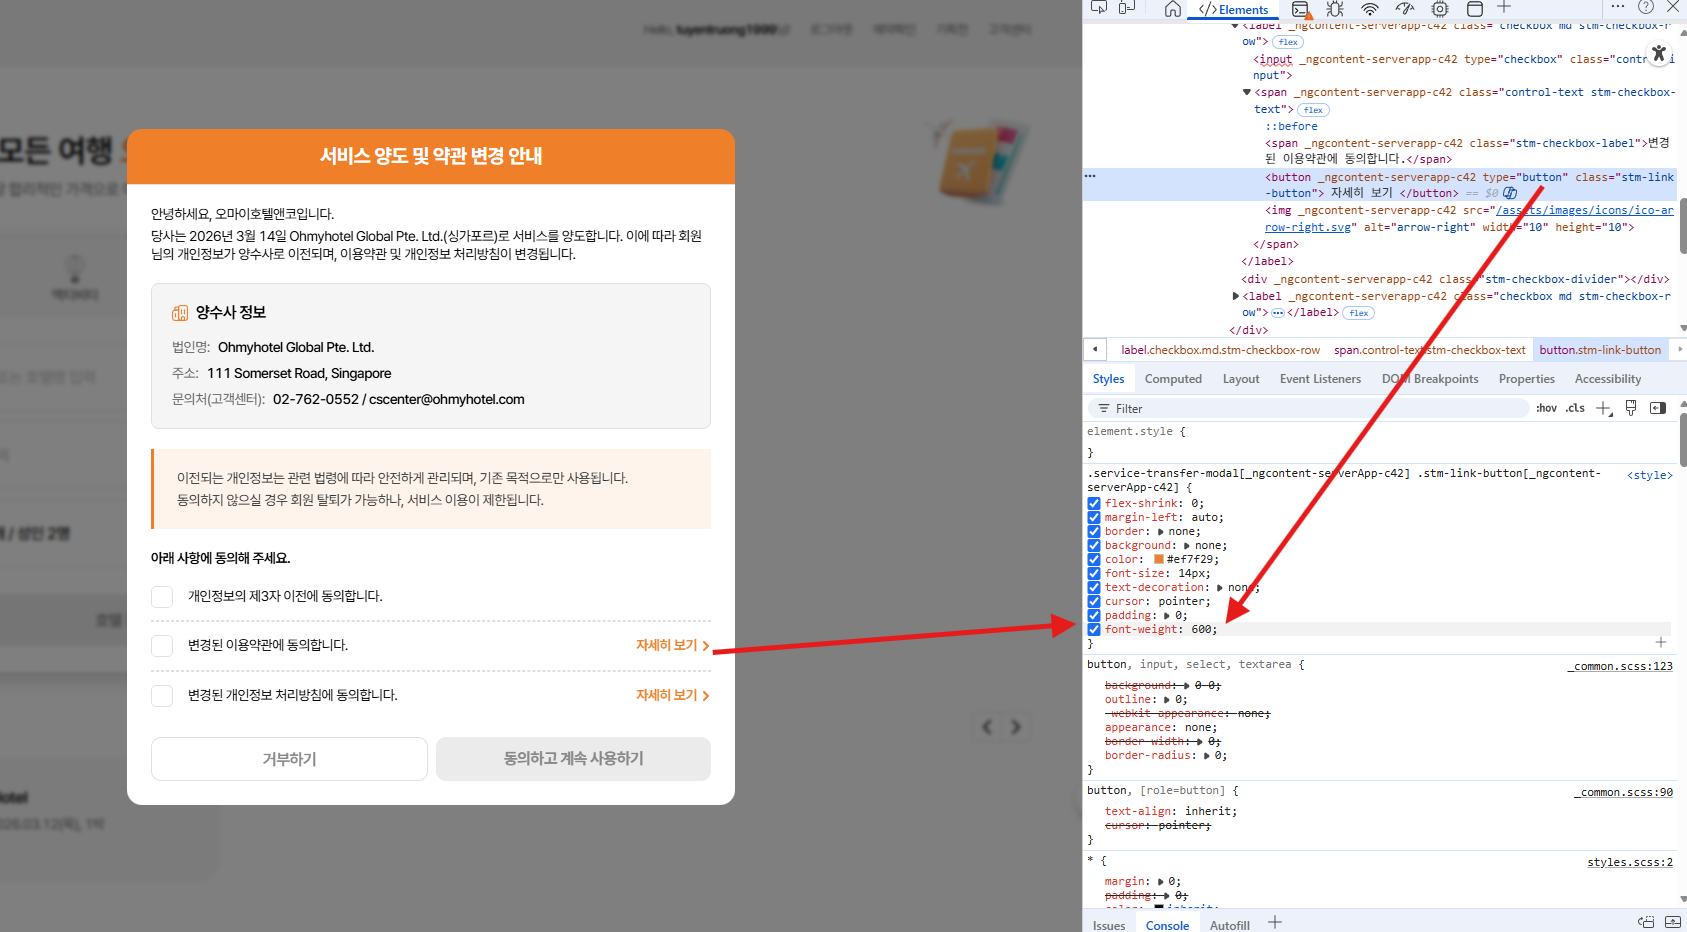Open the Memory chip icon tool
Image resolution: width=1687 pixels, height=932 pixels.
(x=1440, y=9)
